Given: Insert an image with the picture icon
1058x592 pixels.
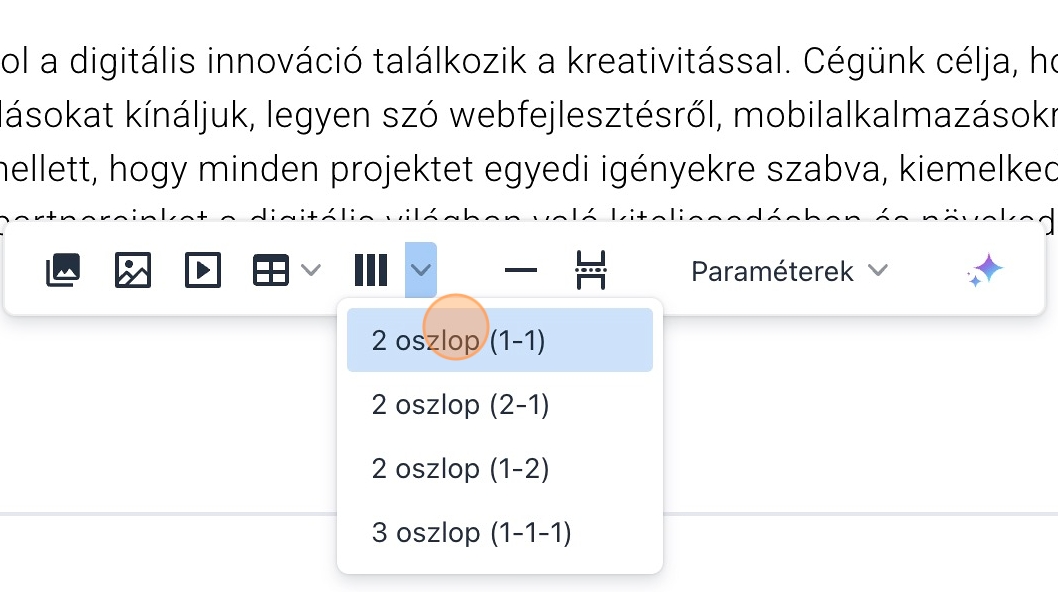Looking at the screenshot, I should coord(133,270).
